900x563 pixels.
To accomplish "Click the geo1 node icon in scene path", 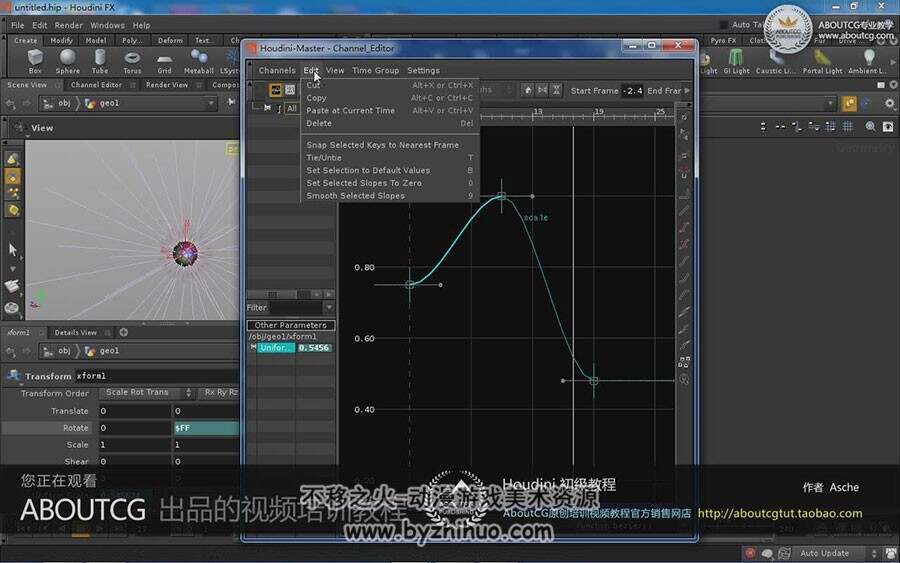I will pos(90,103).
